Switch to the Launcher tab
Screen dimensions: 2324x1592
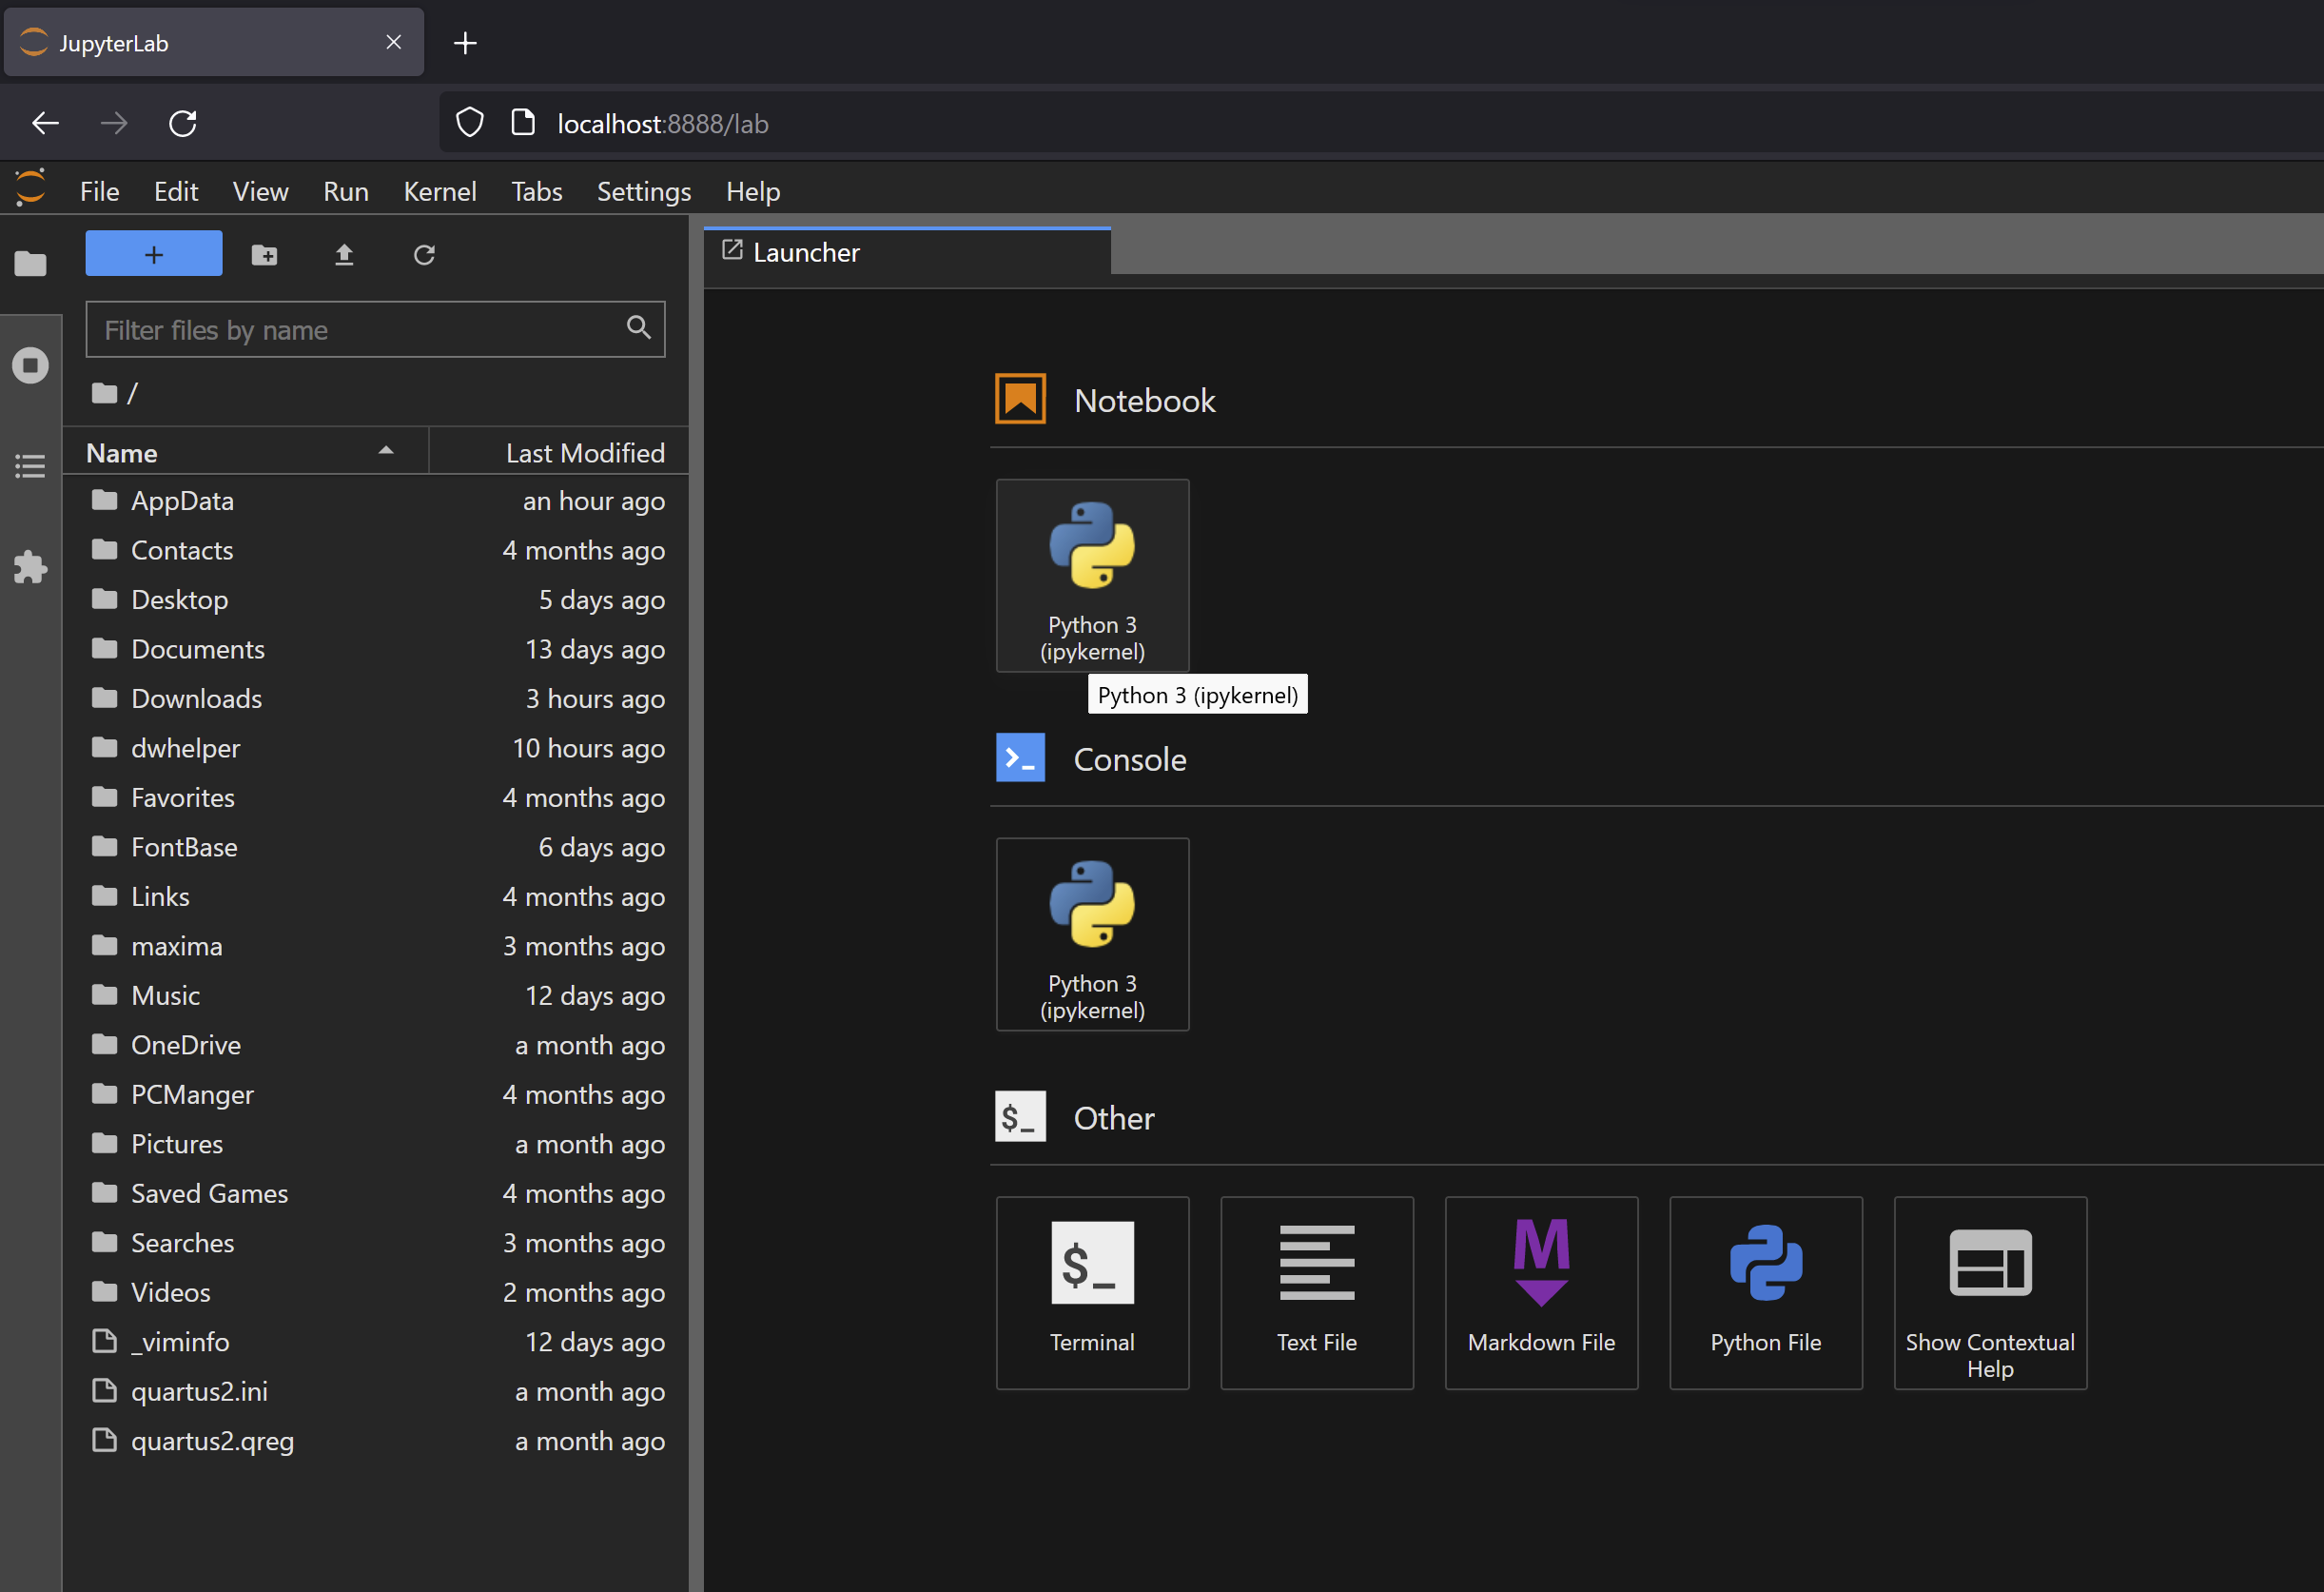click(806, 252)
